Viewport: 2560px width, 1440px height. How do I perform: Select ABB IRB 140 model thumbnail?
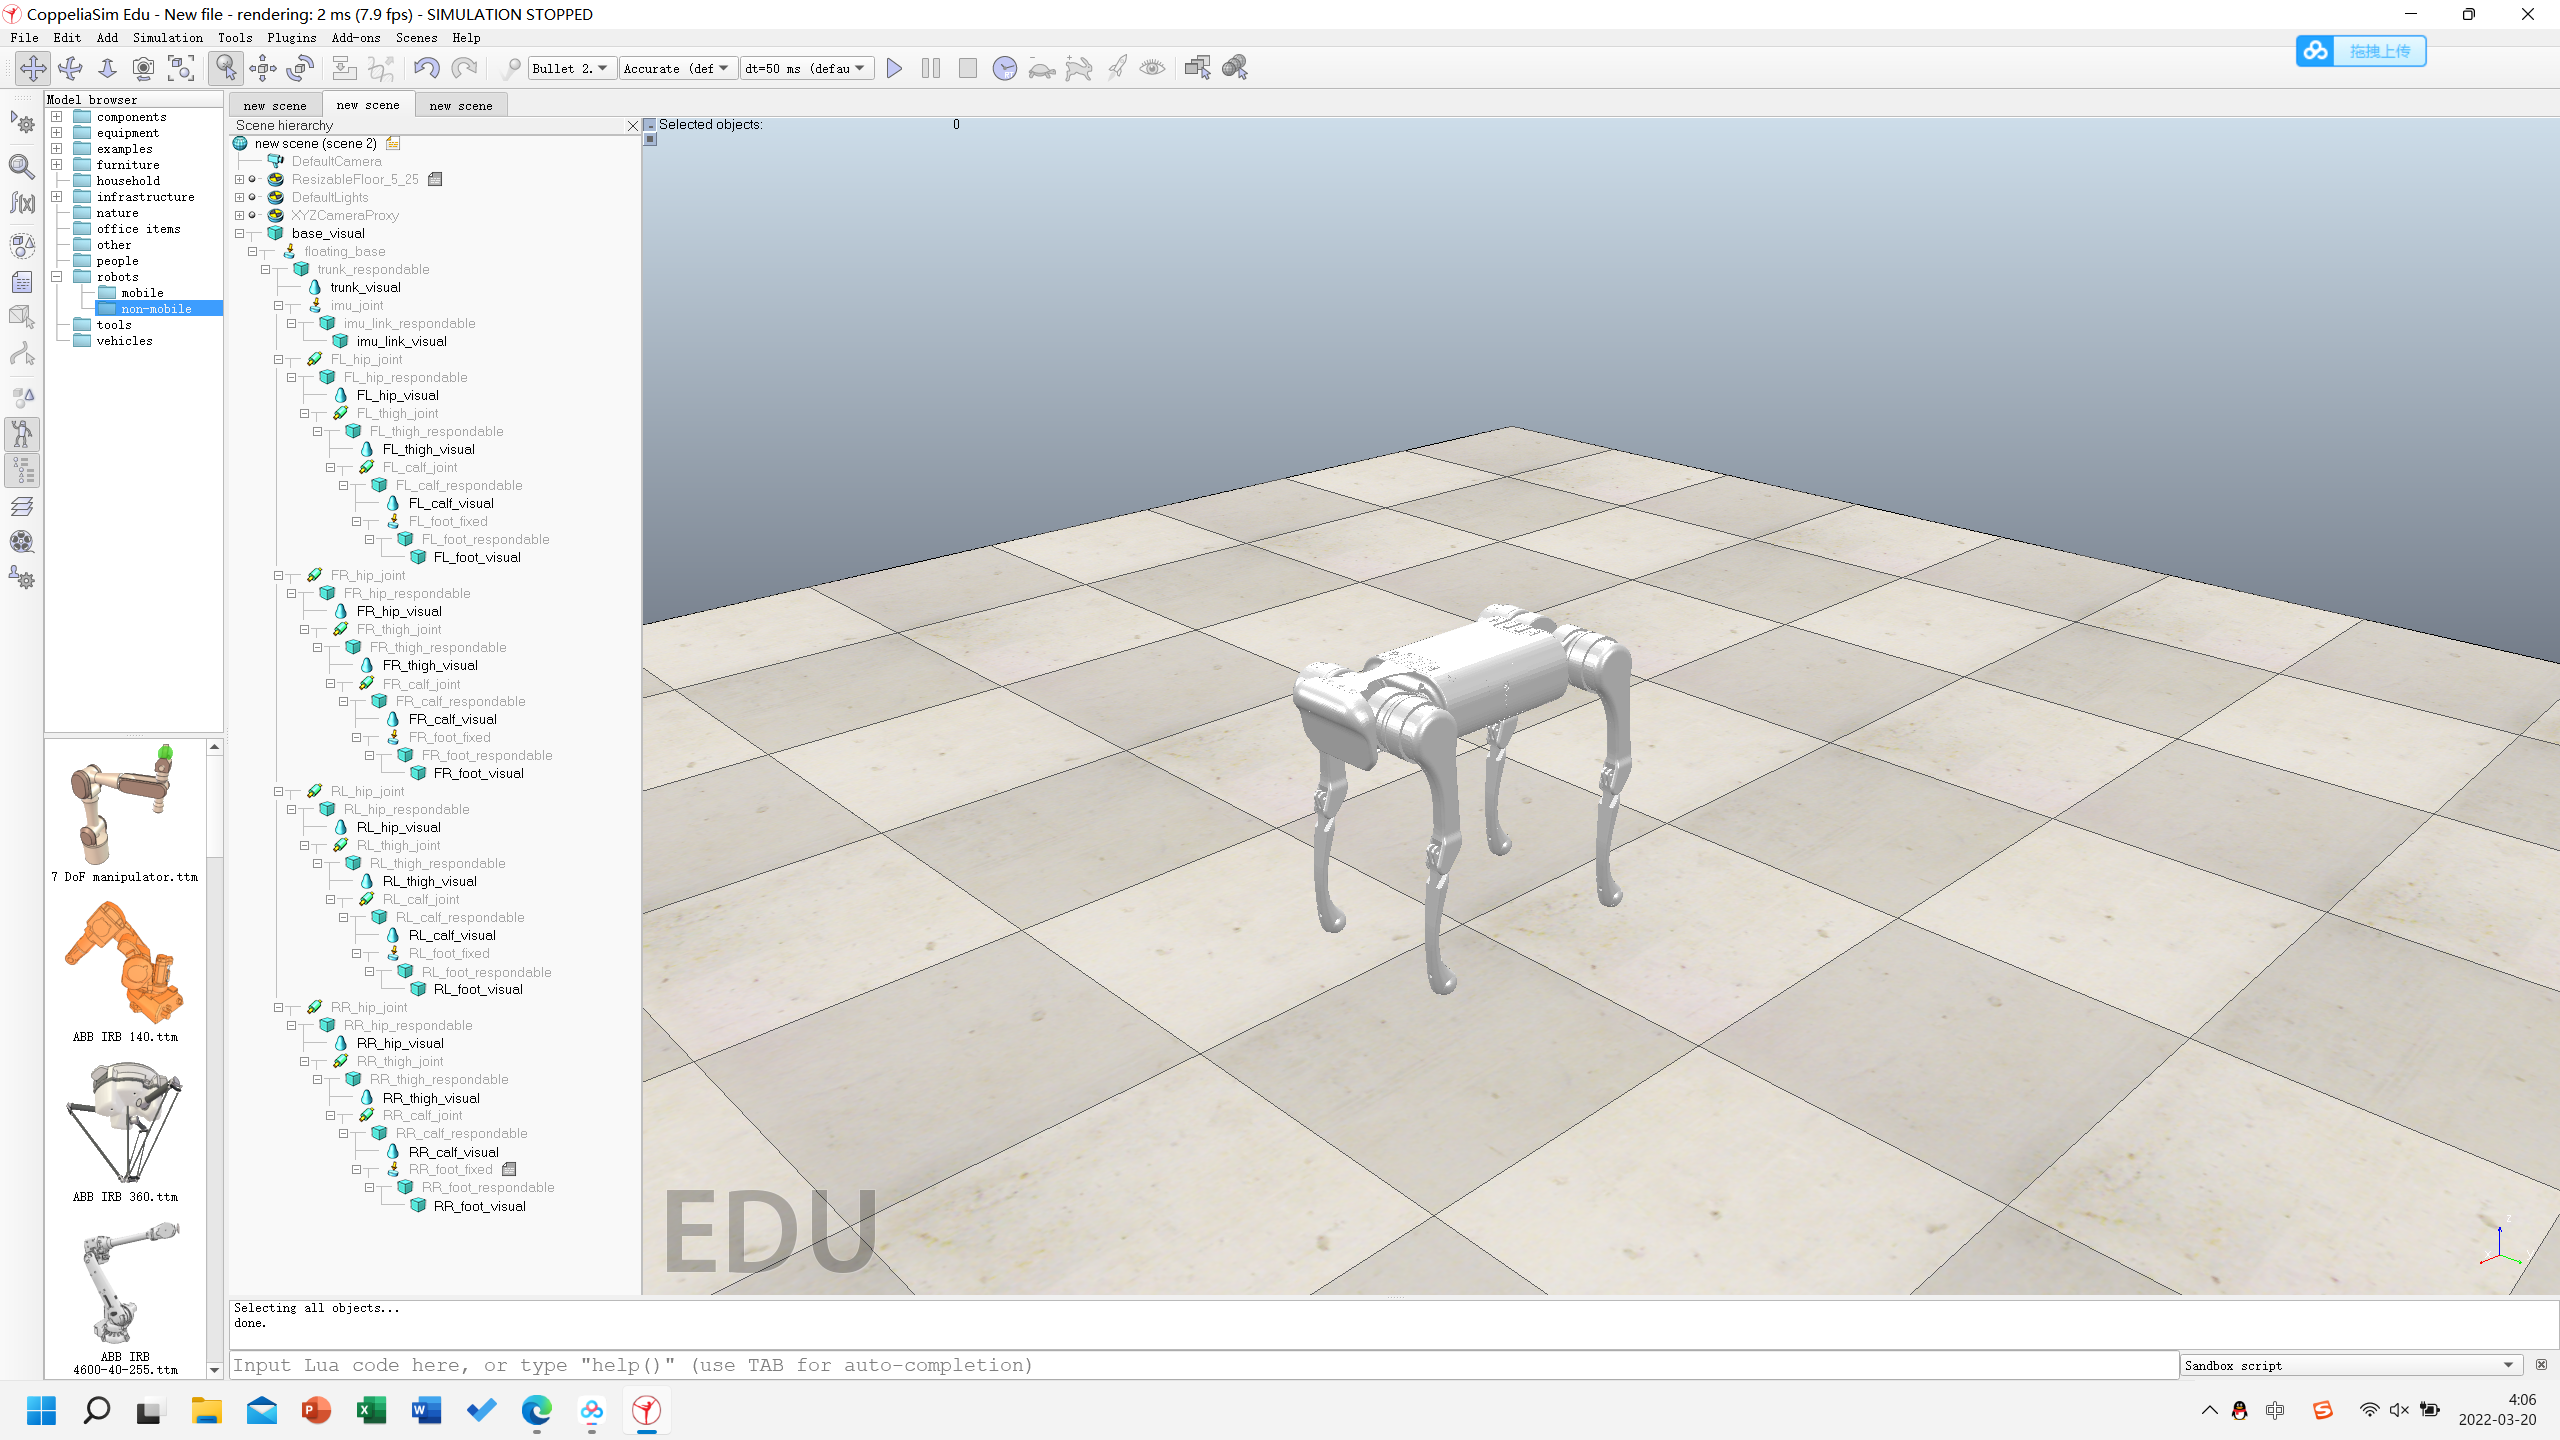click(125, 963)
